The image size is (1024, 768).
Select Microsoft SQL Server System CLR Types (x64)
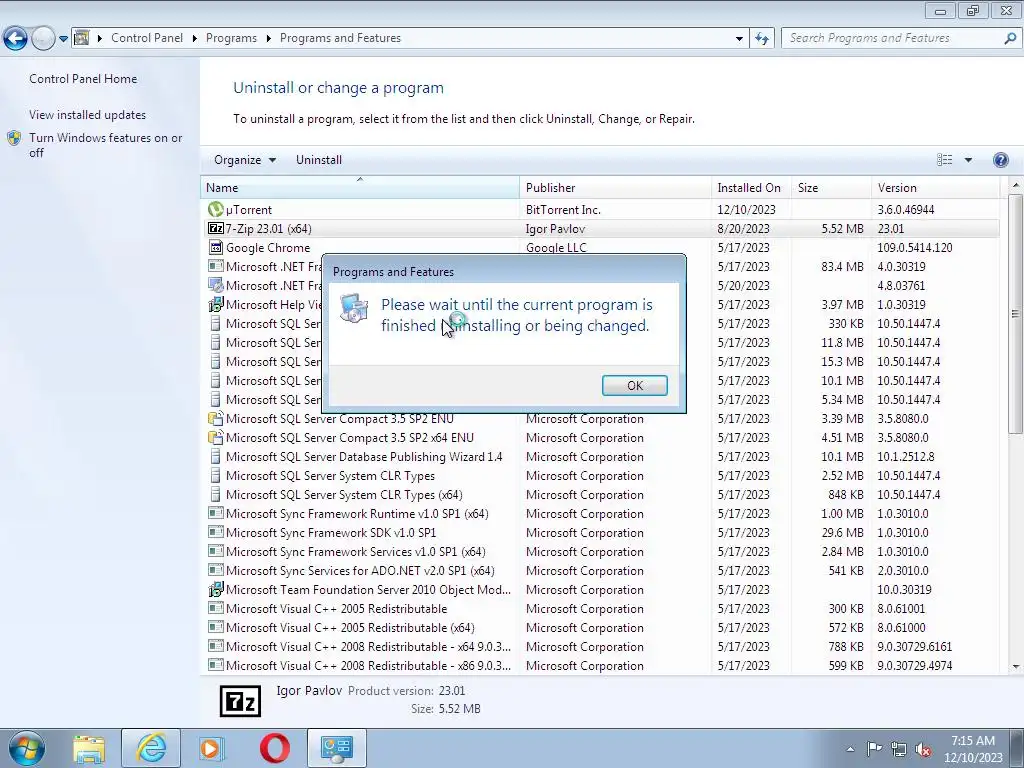tap(601, 495)
